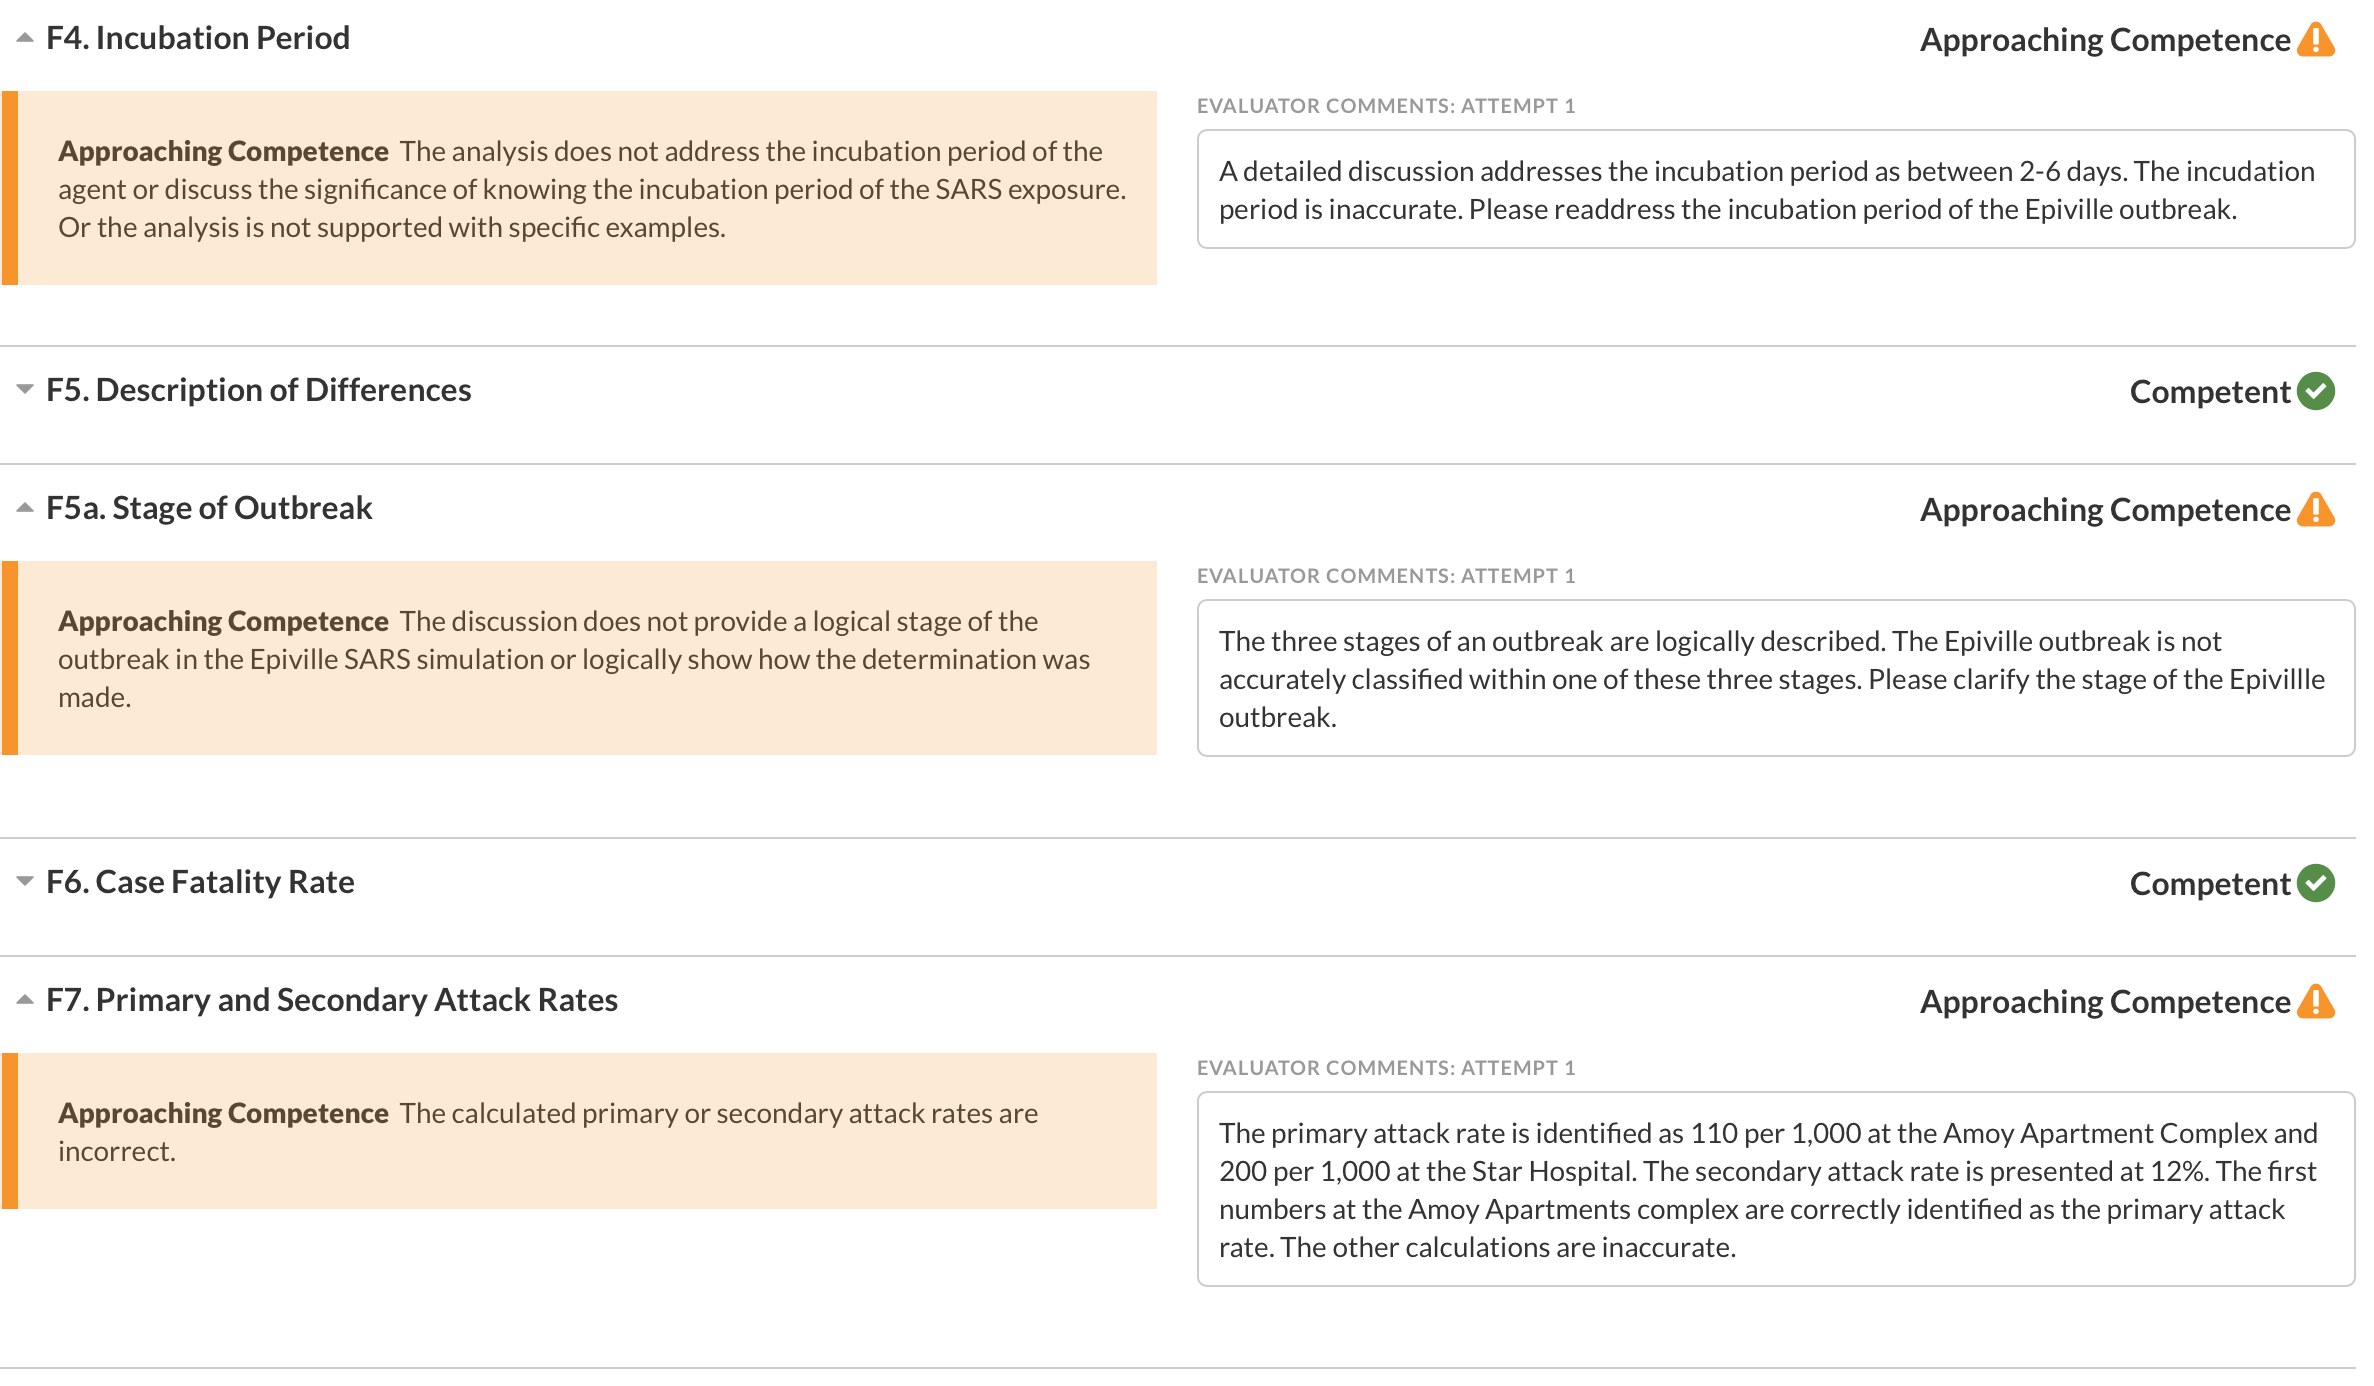Image resolution: width=2374 pixels, height=1386 pixels.
Task: Click the F7 Attack Rates warning icon
Action: tap(2315, 1002)
